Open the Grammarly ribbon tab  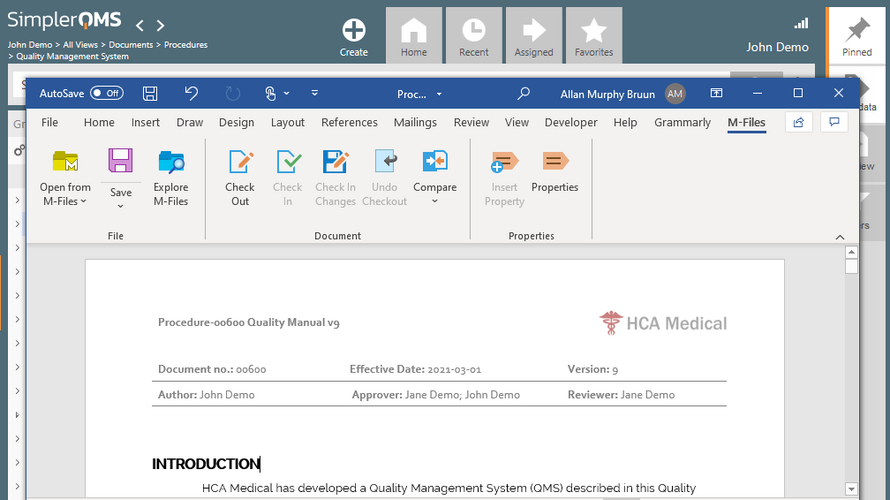(682, 122)
